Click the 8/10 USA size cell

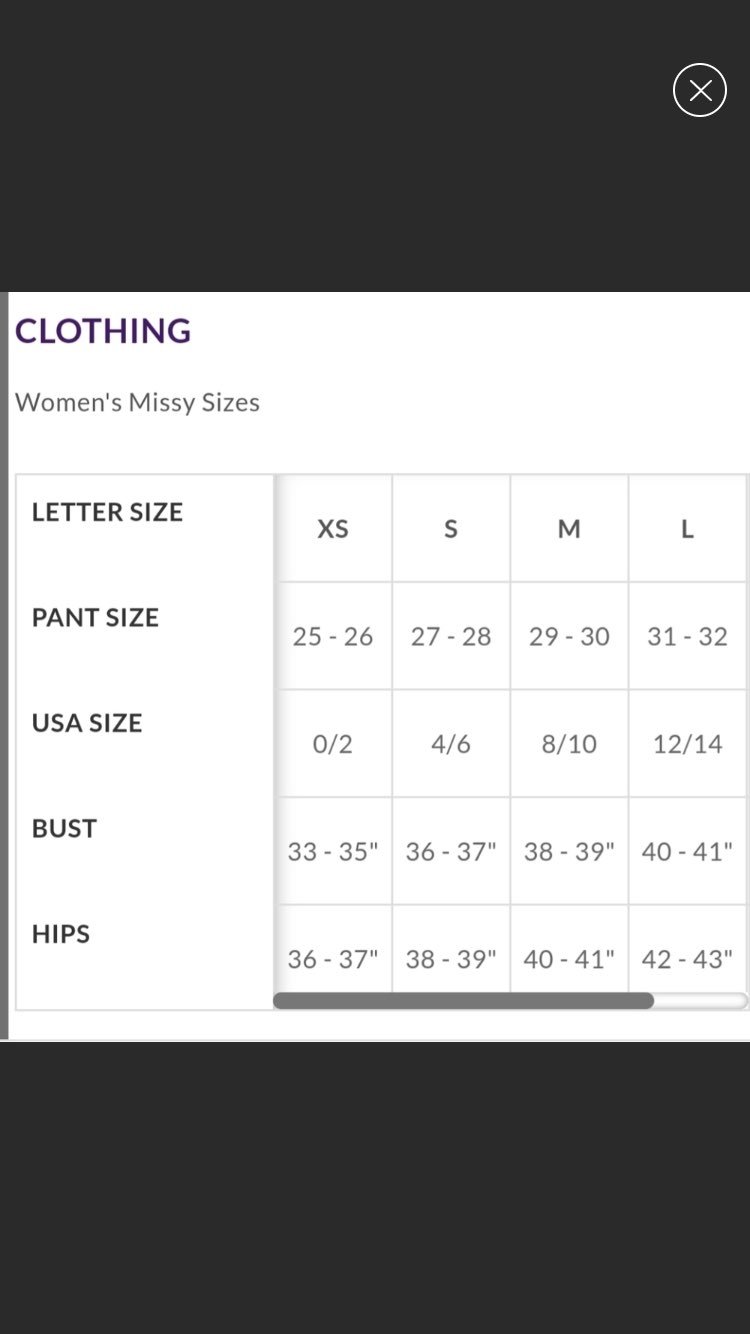(569, 744)
